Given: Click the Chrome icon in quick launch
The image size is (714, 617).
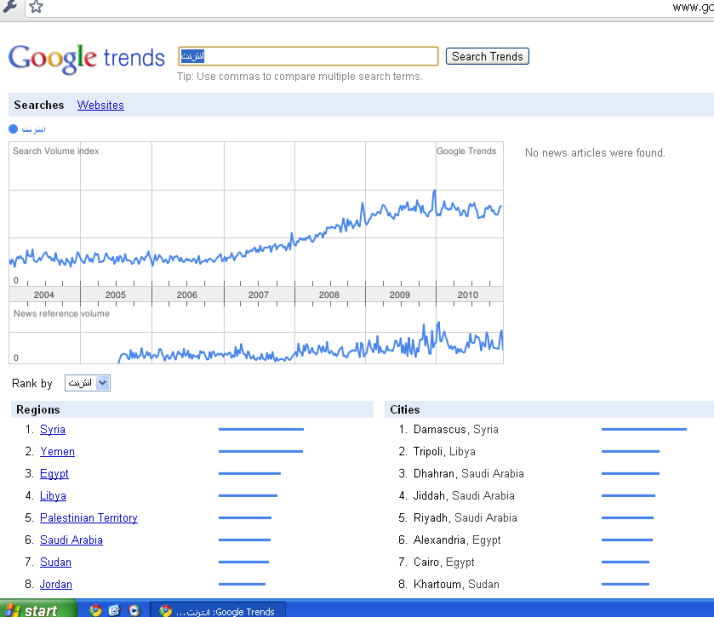Looking at the screenshot, I should [x=95, y=610].
